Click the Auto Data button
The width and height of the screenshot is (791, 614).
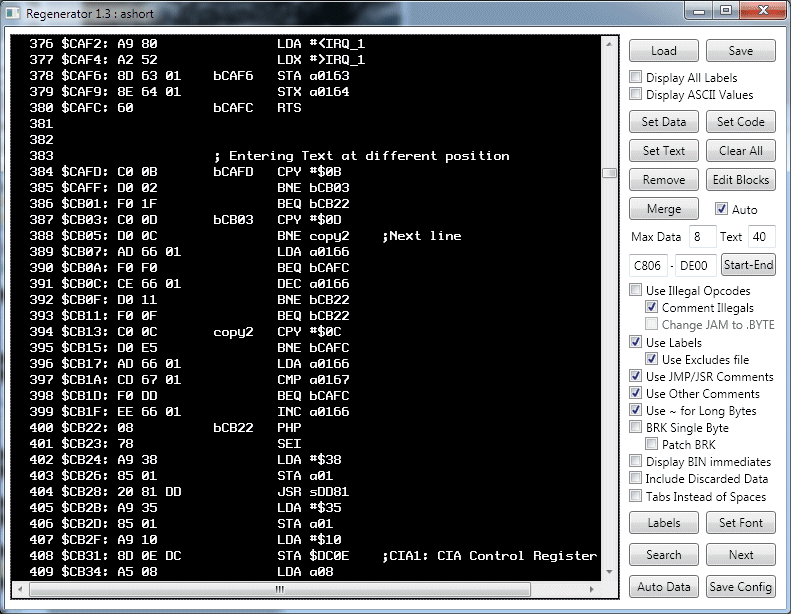(663, 586)
